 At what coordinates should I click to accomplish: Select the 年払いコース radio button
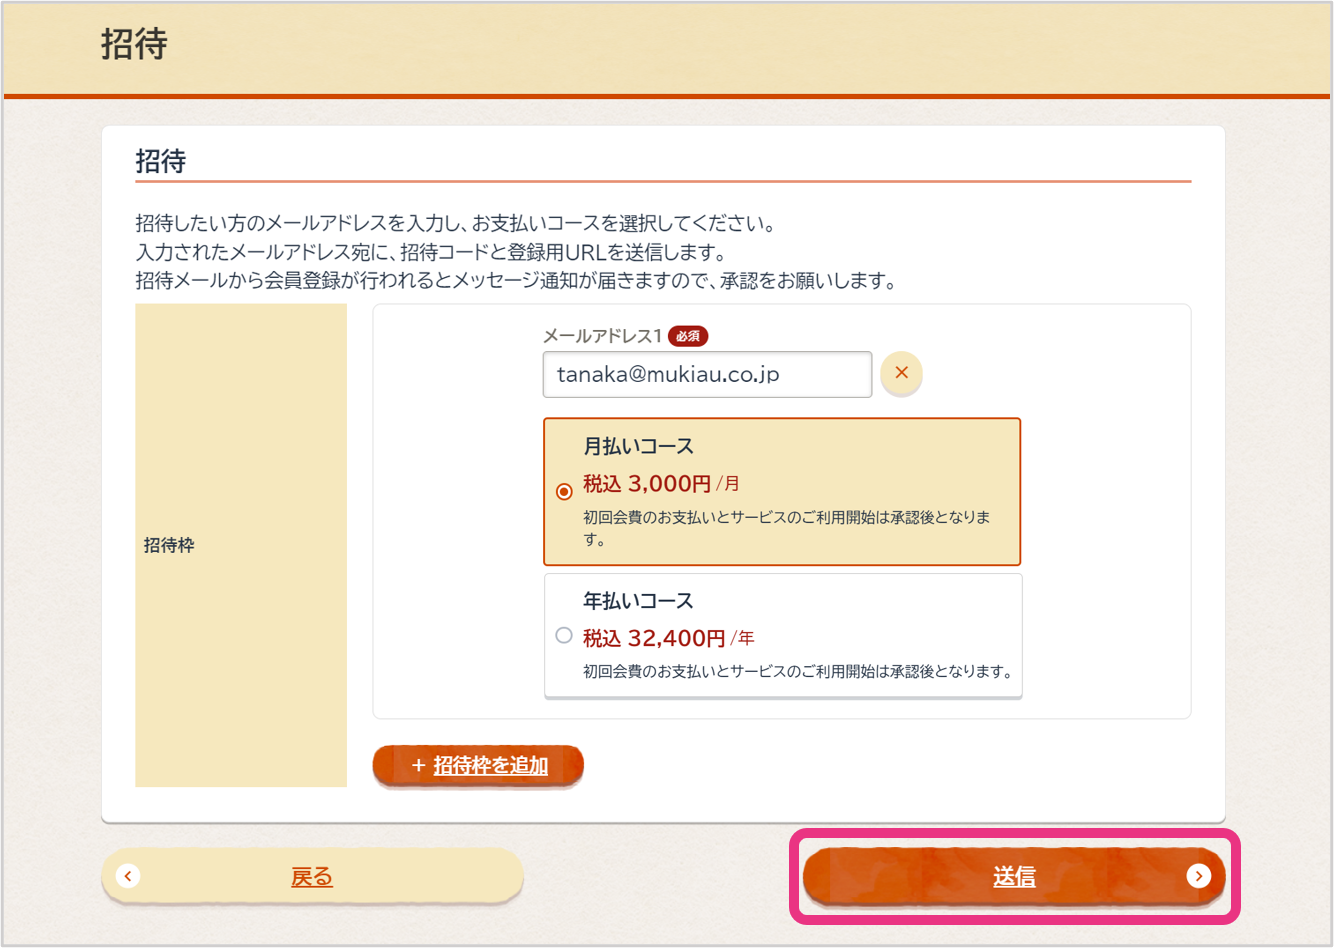tap(564, 635)
